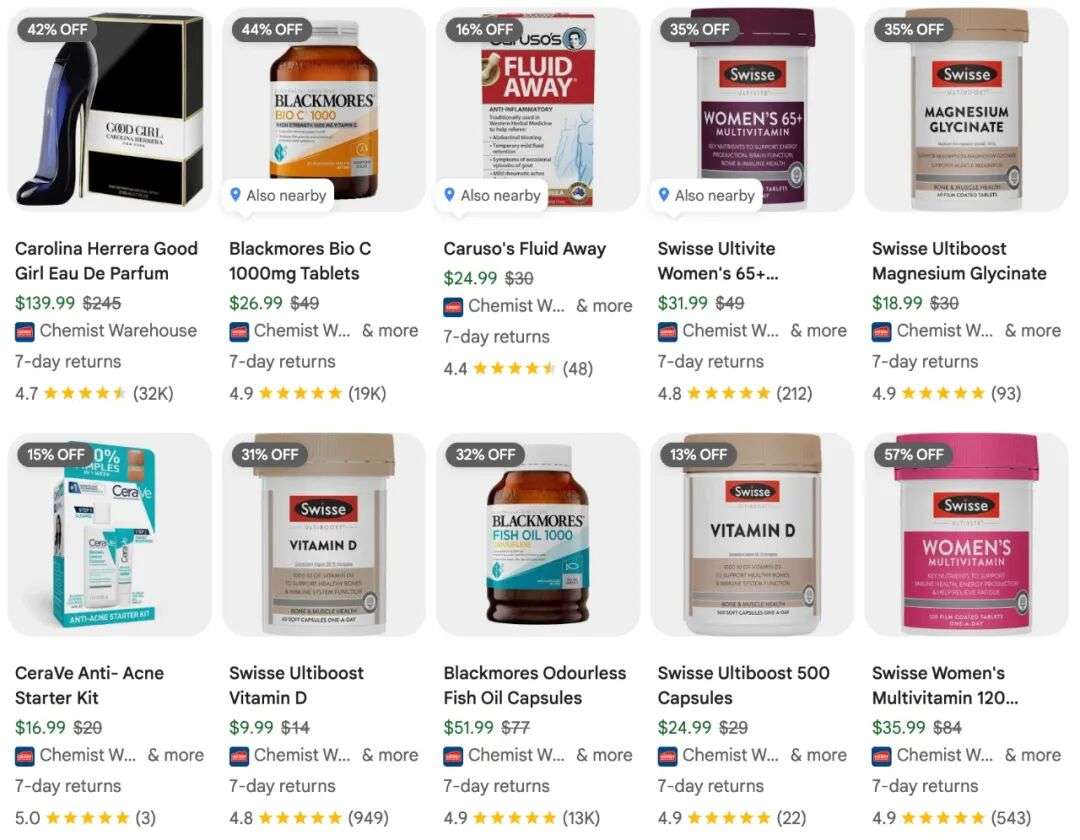Open Swisse Ultiboost 500 Capsules product image

tap(752, 534)
